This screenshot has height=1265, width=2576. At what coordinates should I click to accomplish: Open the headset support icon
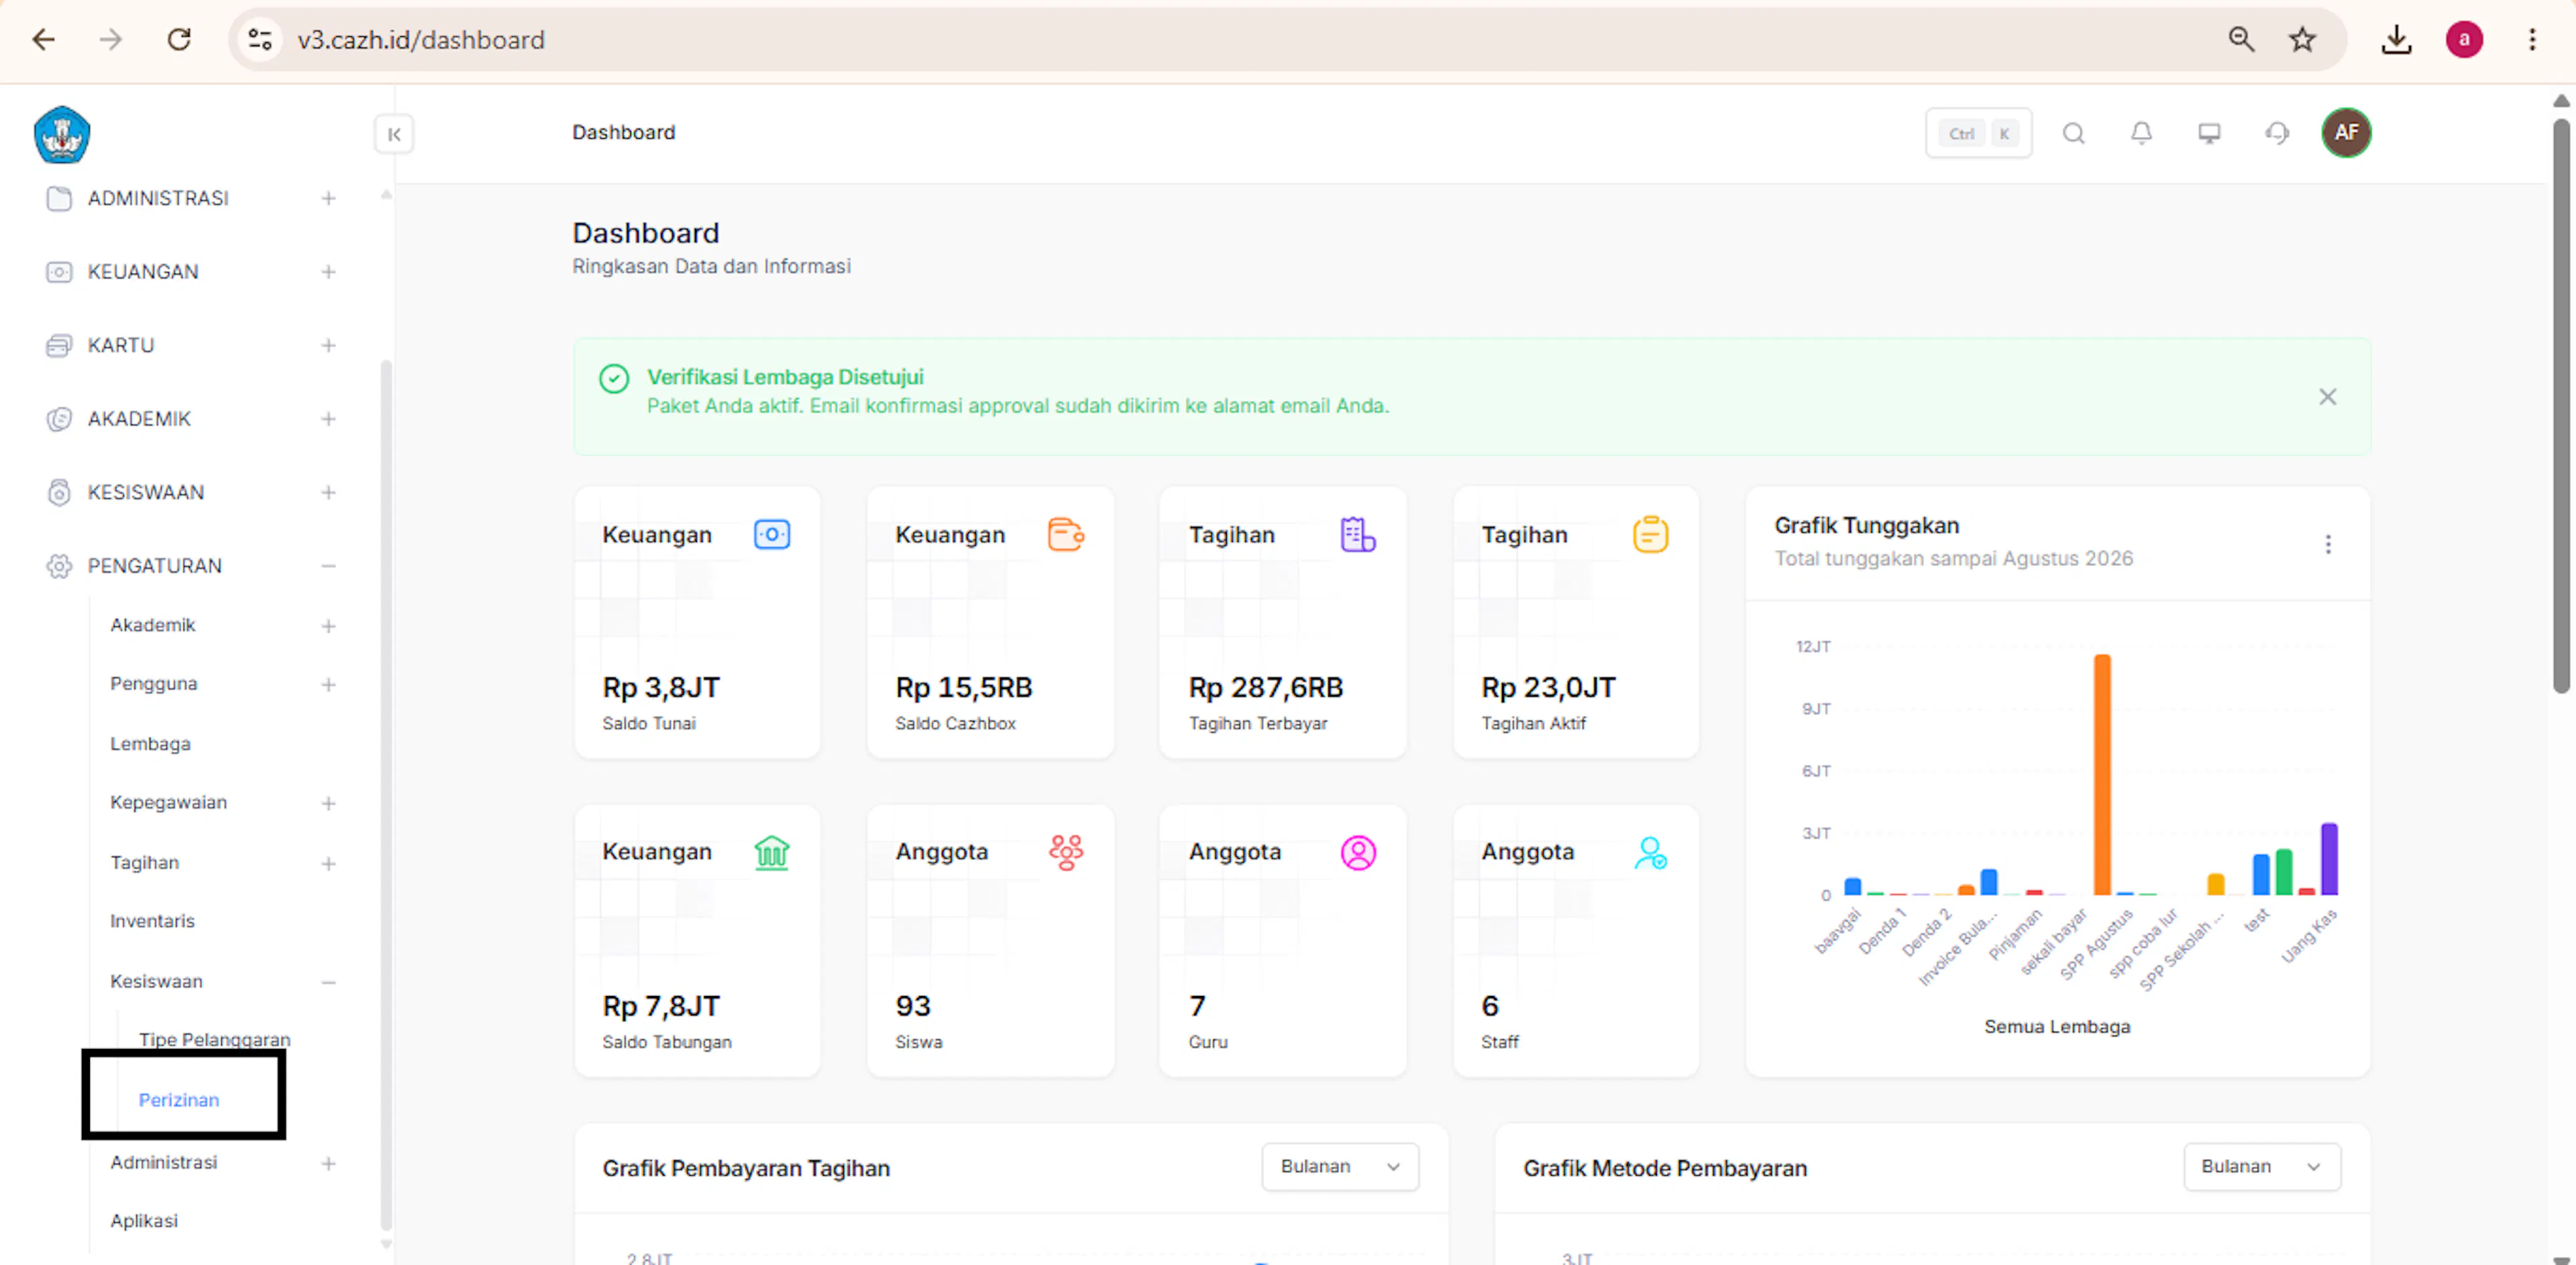pos(2277,133)
